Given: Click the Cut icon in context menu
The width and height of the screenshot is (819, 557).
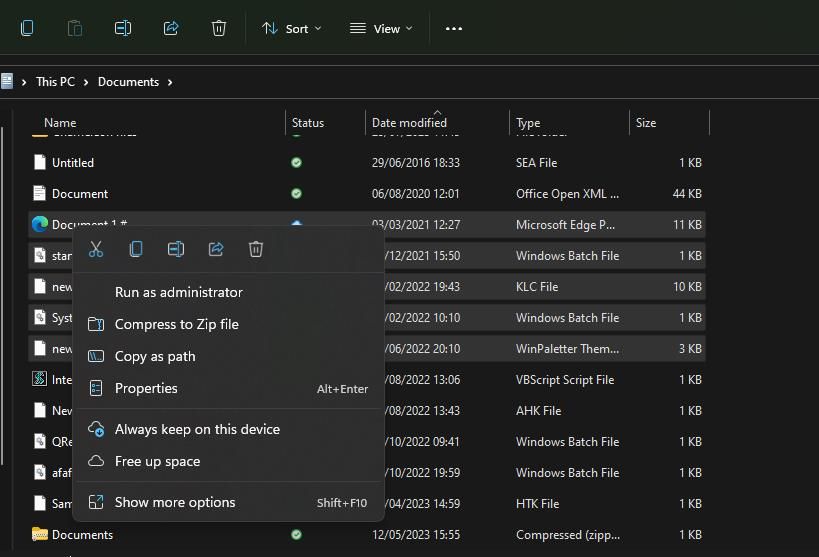Looking at the screenshot, I should coord(96,249).
